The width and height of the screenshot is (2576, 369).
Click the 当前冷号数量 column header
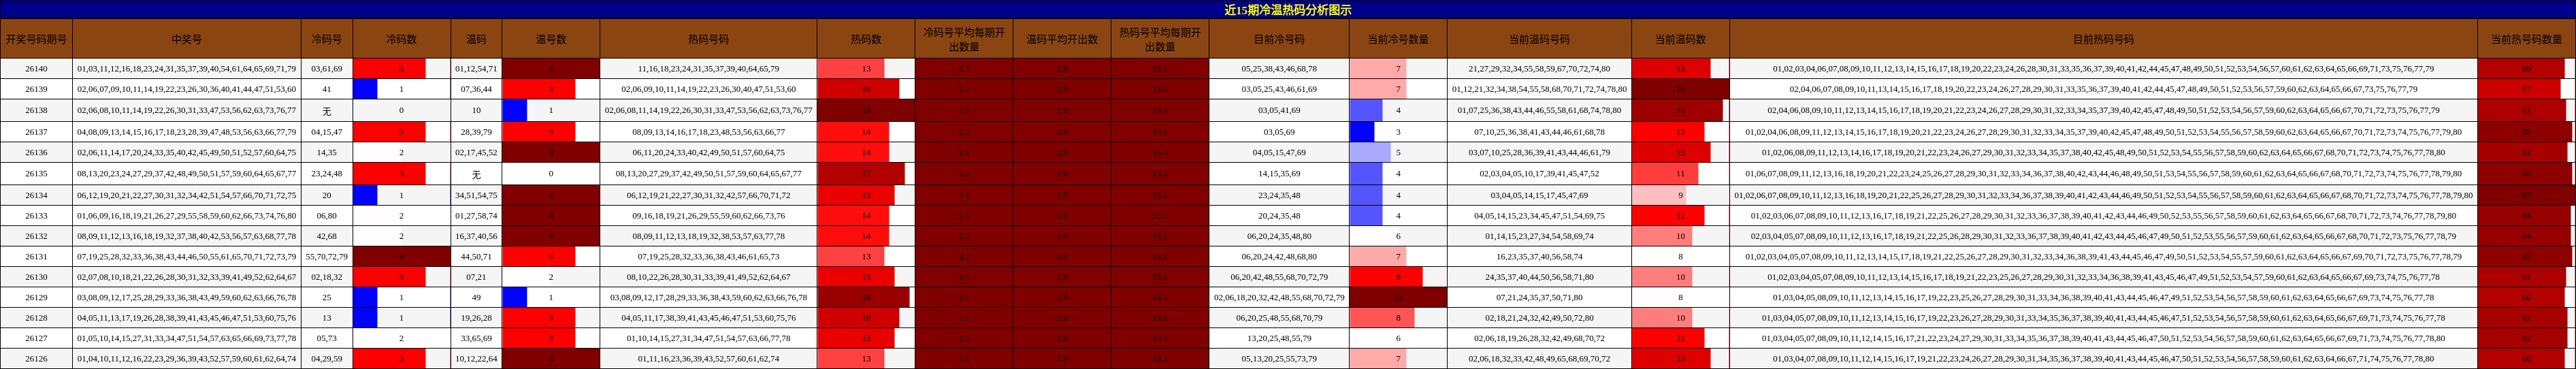1398,39
